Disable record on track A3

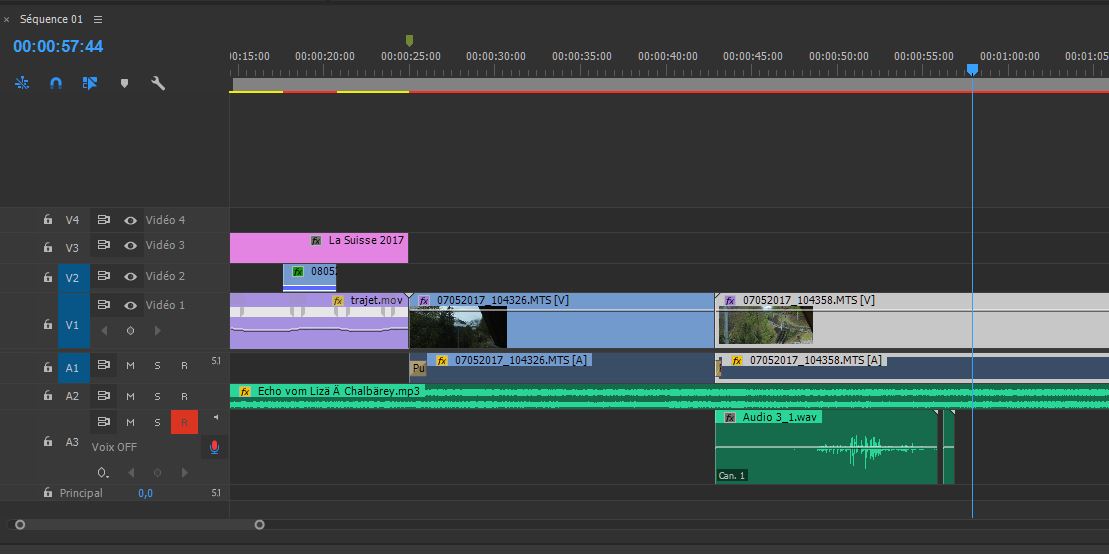[x=184, y=422]
